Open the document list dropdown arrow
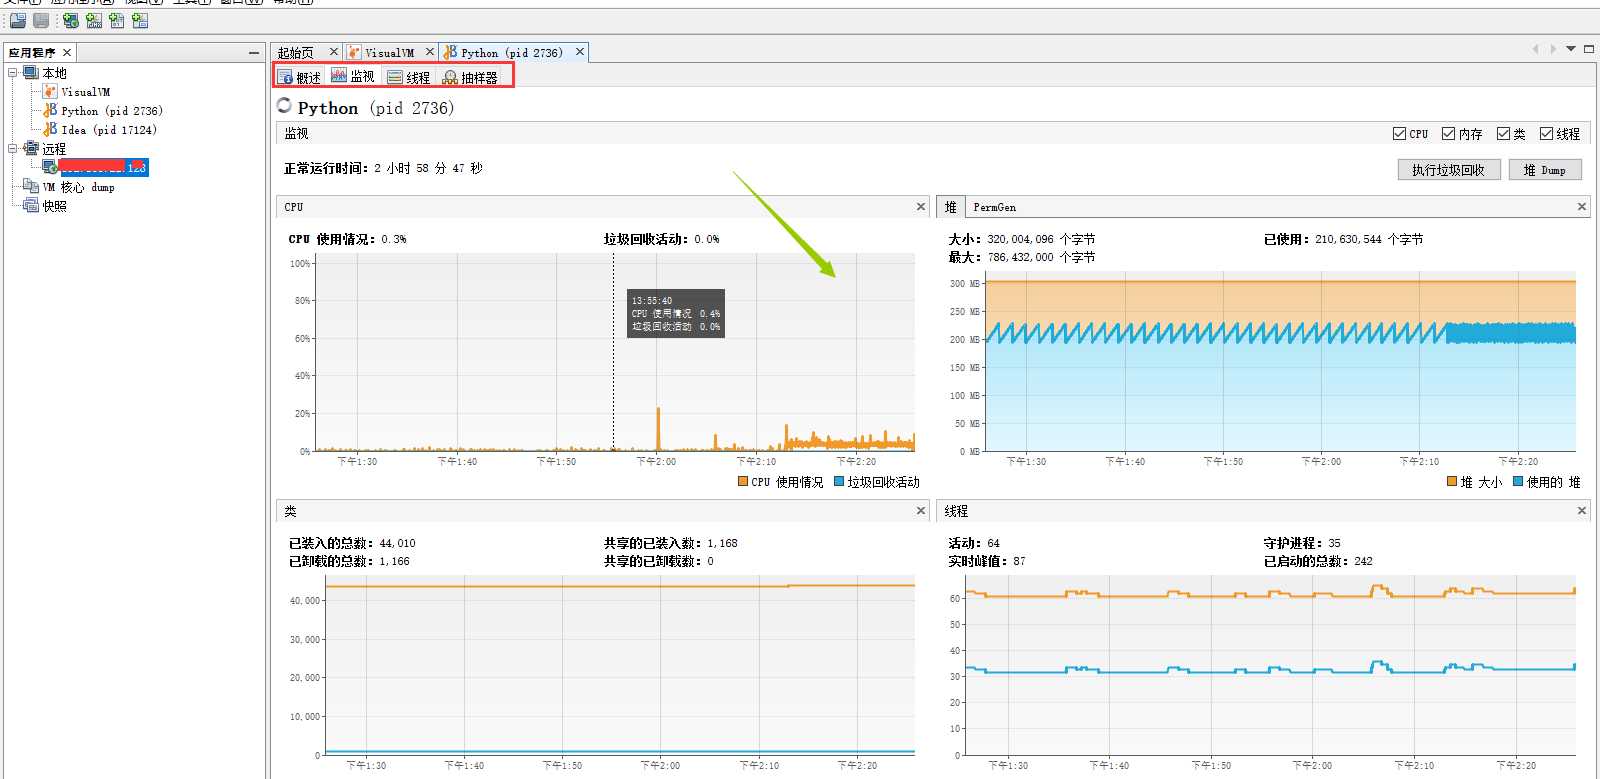 pyautogui.click(x=1571, y=48)
